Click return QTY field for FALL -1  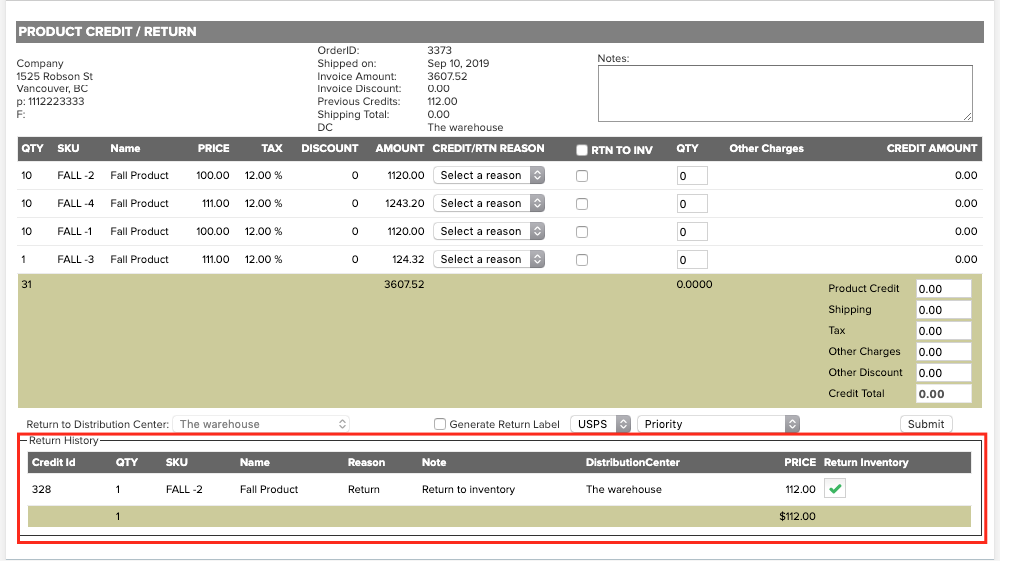pyautogui.click(x=692, y=232)
